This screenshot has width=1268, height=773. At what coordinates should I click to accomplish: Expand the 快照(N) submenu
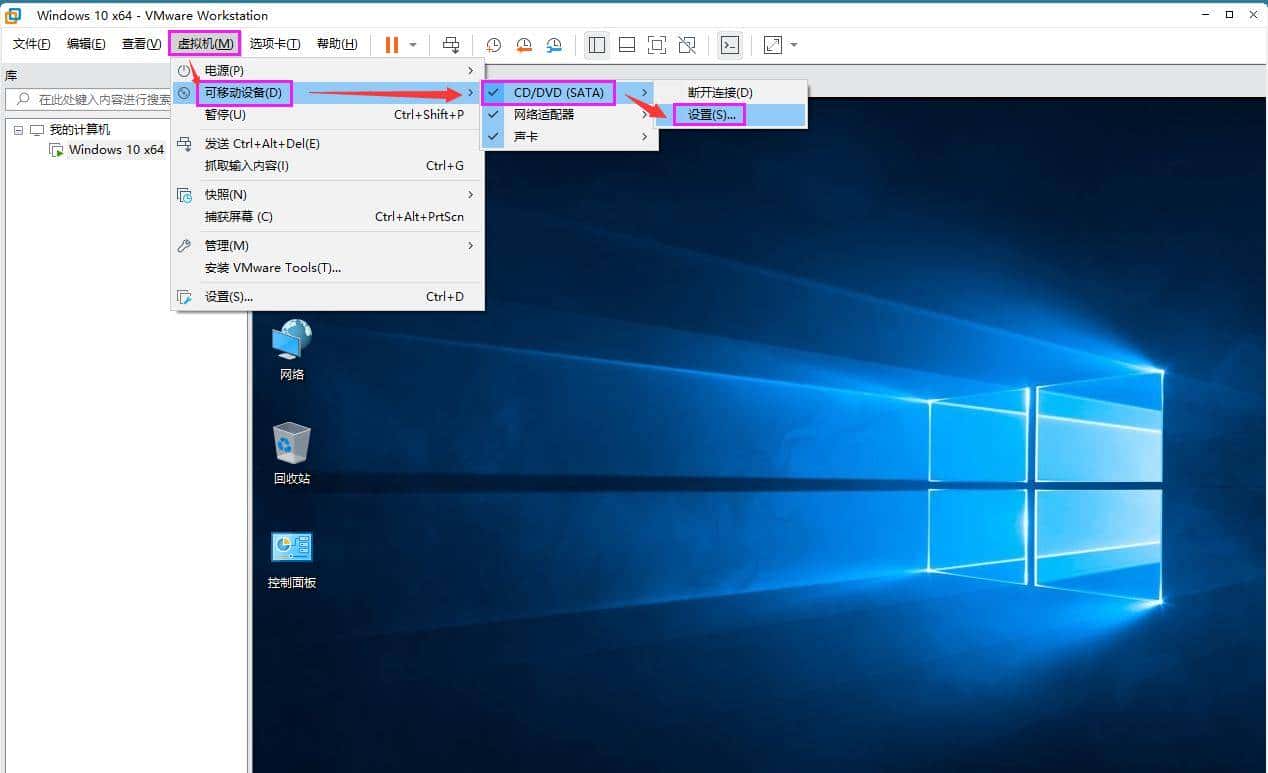point(328,195)
